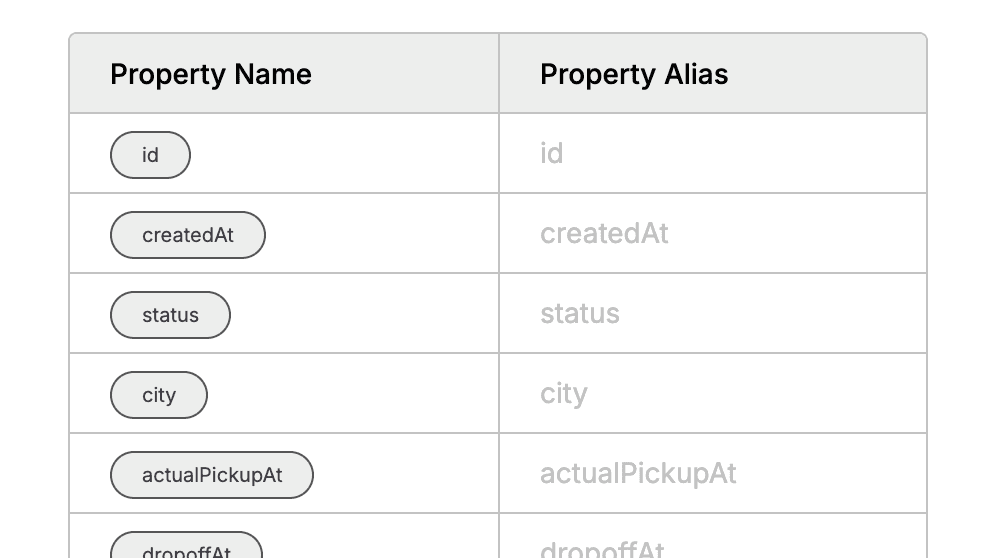Select the actualPickupAt property pill
Image resolution: width=988 pixels, height=558 pixels.
click(212, 475)
